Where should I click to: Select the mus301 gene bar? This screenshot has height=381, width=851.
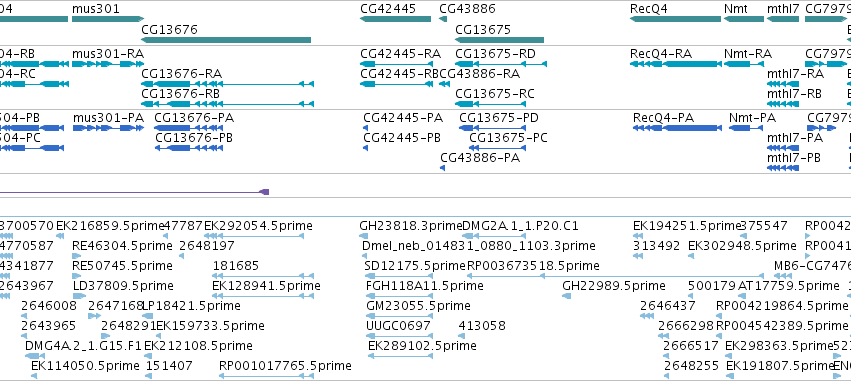[x=107, y=19]
